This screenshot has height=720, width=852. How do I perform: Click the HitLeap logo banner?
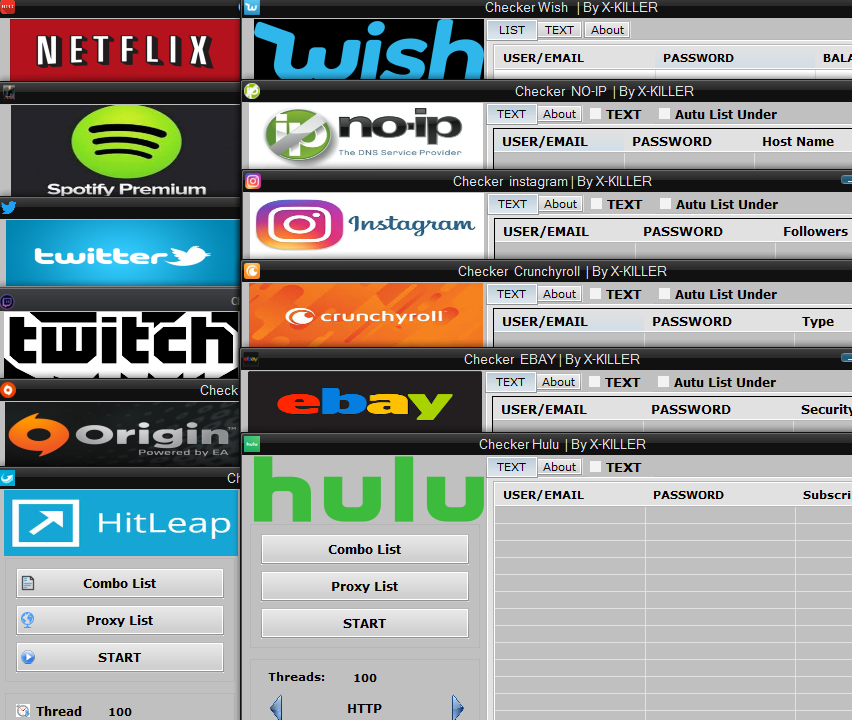tap(121, 523)
